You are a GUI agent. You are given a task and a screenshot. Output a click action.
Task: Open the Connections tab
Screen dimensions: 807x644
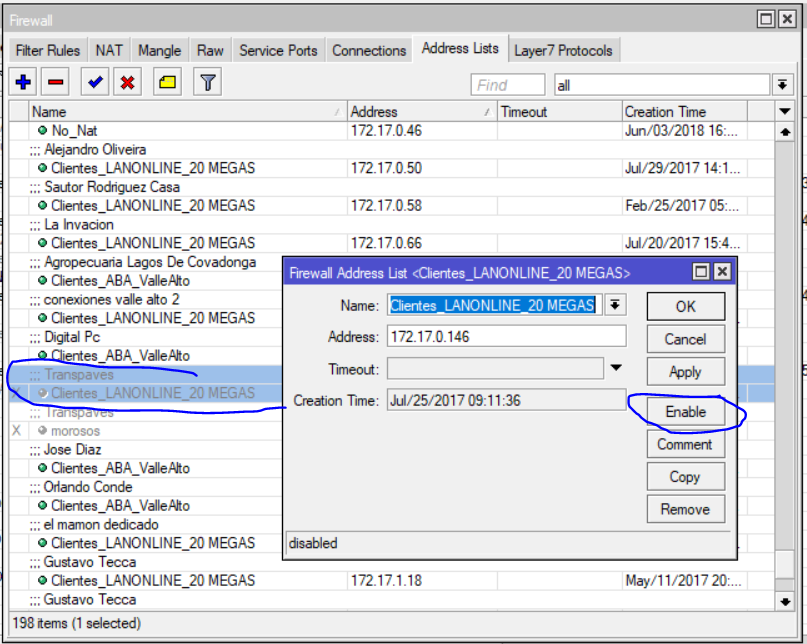click(x=369, y=50)
